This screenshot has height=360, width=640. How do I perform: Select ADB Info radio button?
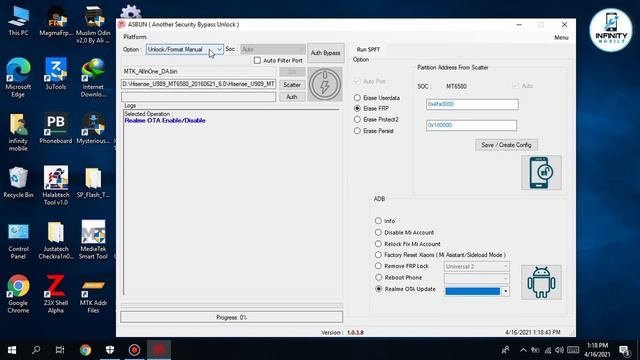[x=378, y=221]
